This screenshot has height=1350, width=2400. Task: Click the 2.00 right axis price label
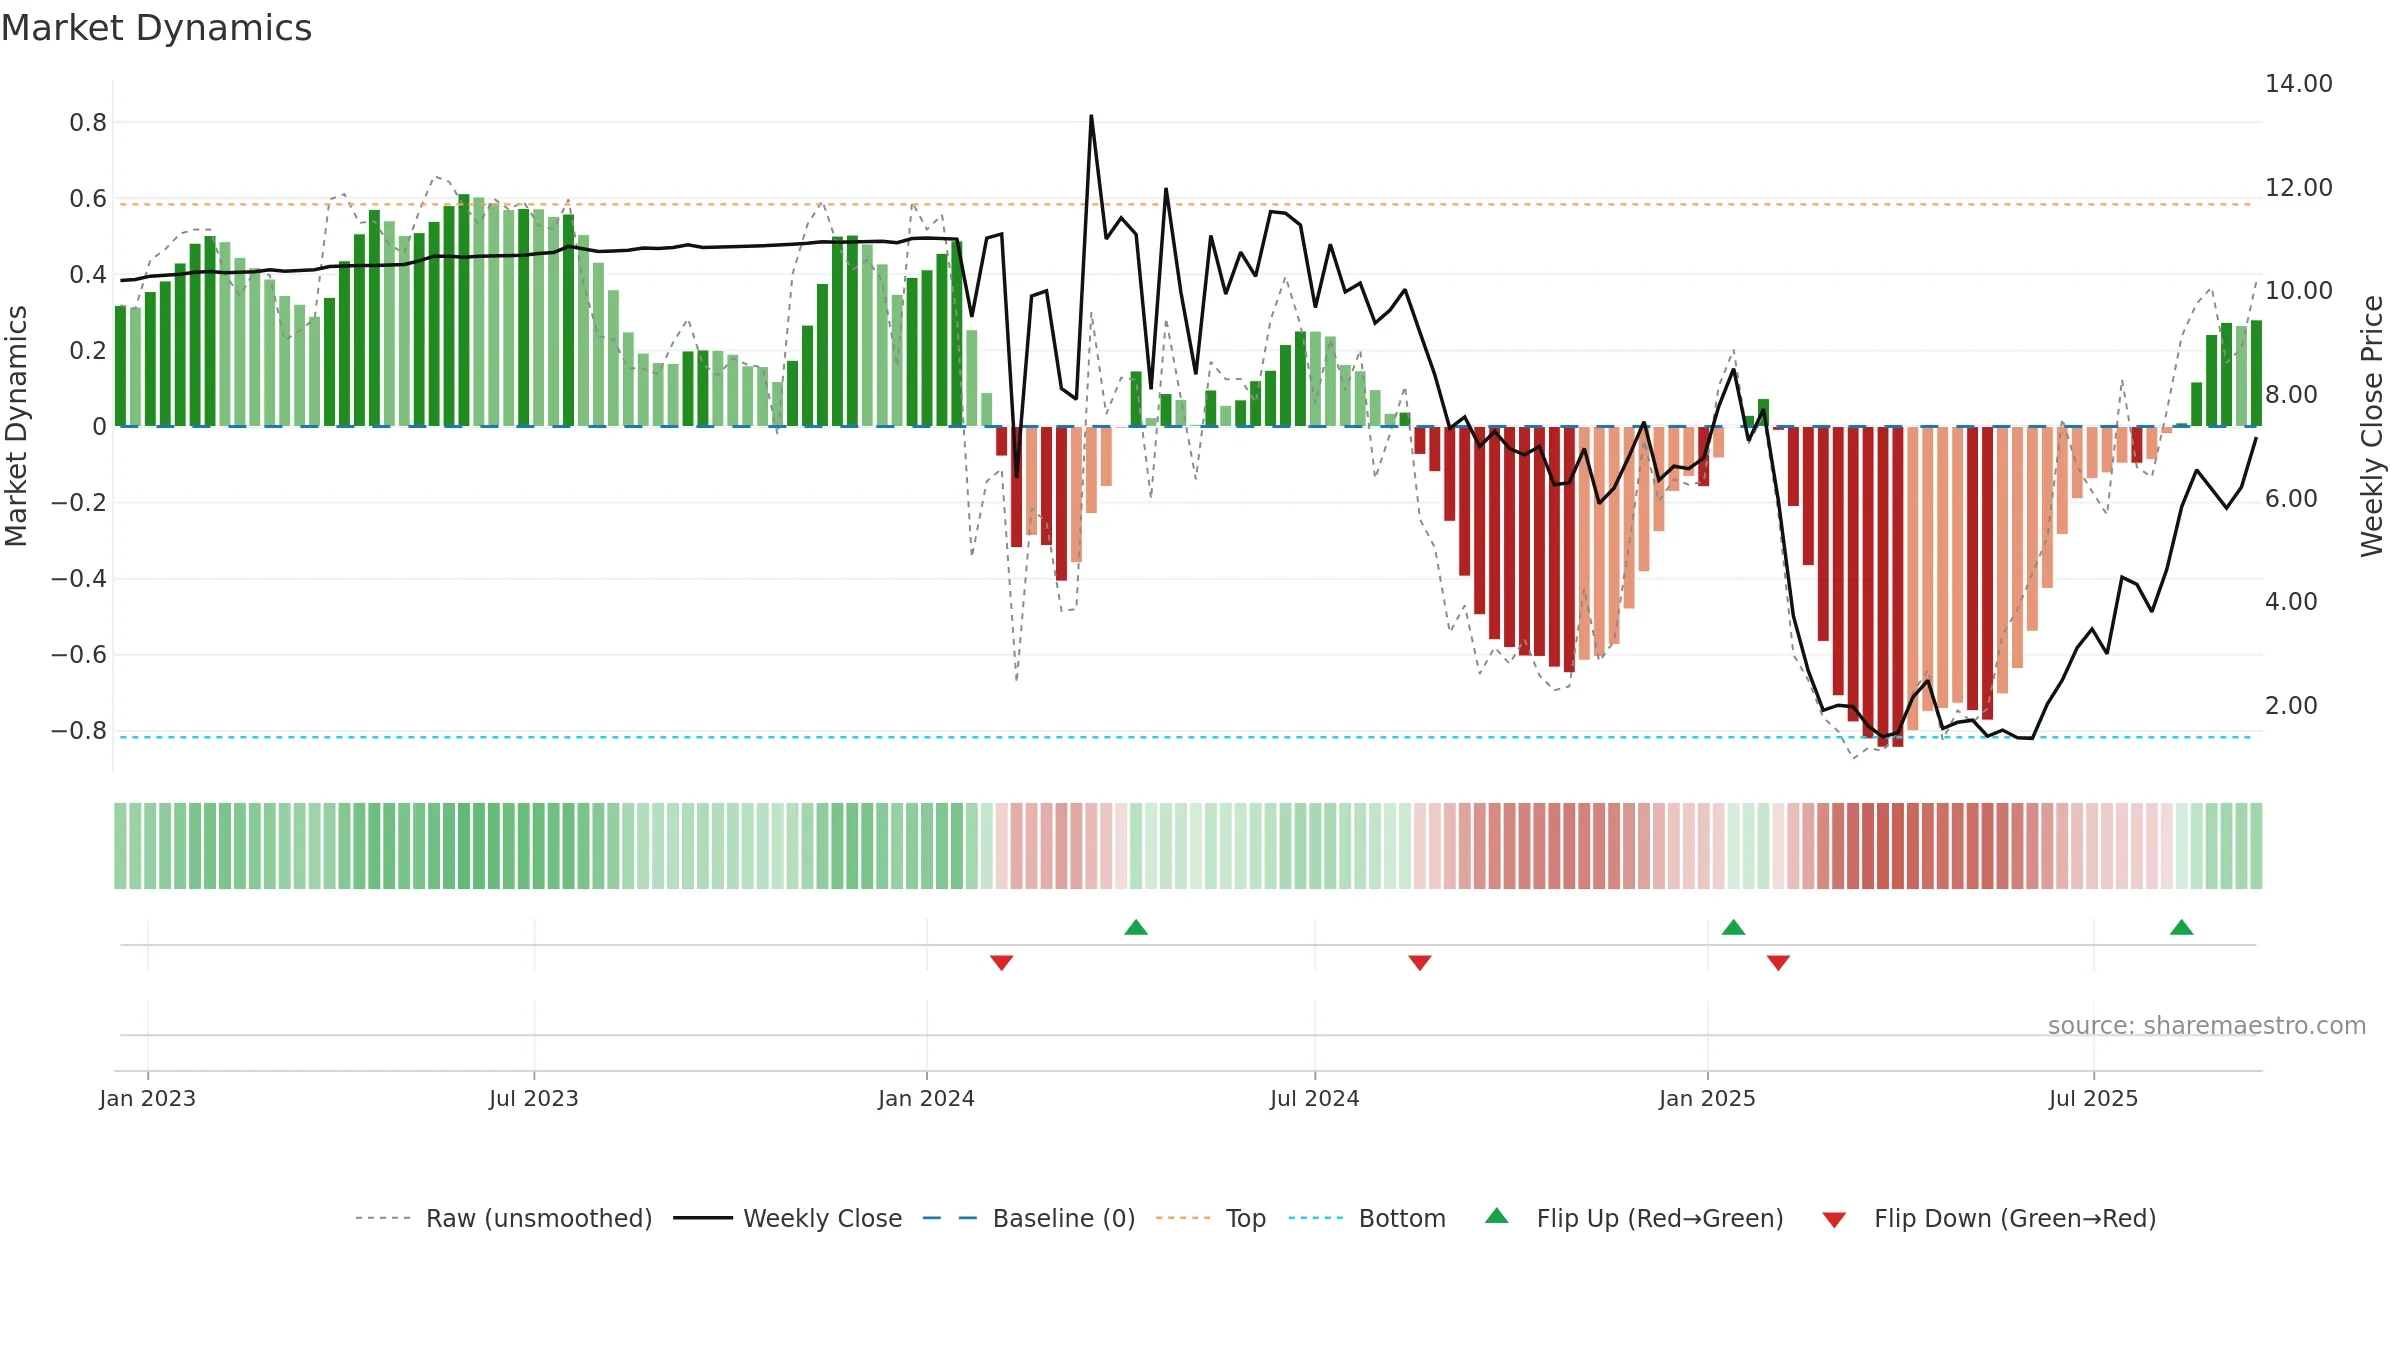[2291, 706]
